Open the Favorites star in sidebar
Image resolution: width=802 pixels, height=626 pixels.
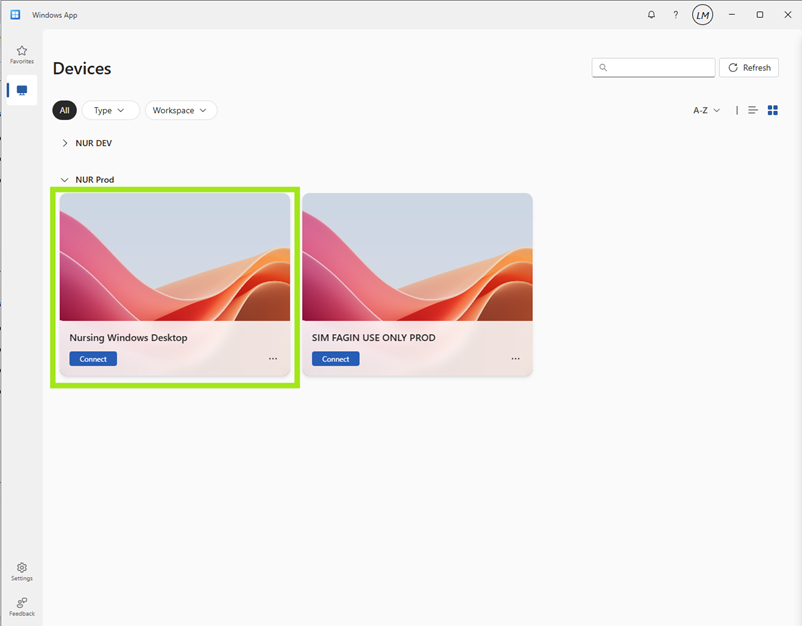[x=22, y=53]
